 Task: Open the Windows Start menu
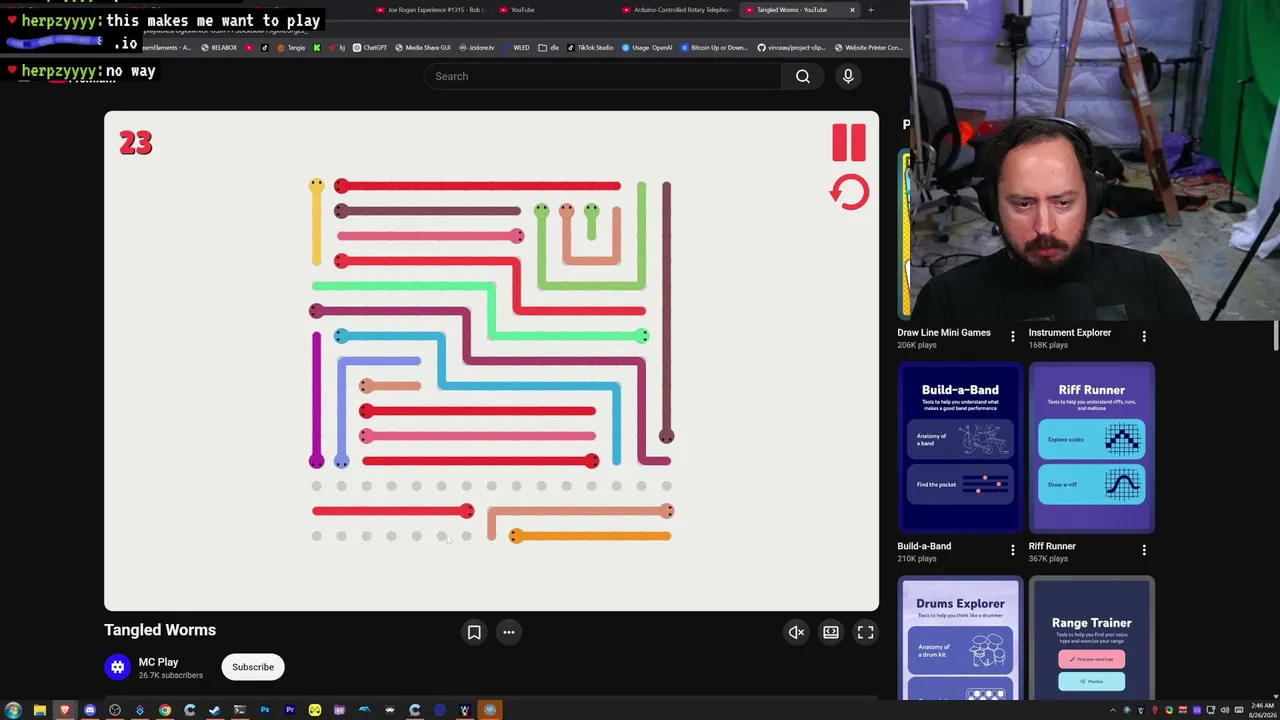(13, 710)
